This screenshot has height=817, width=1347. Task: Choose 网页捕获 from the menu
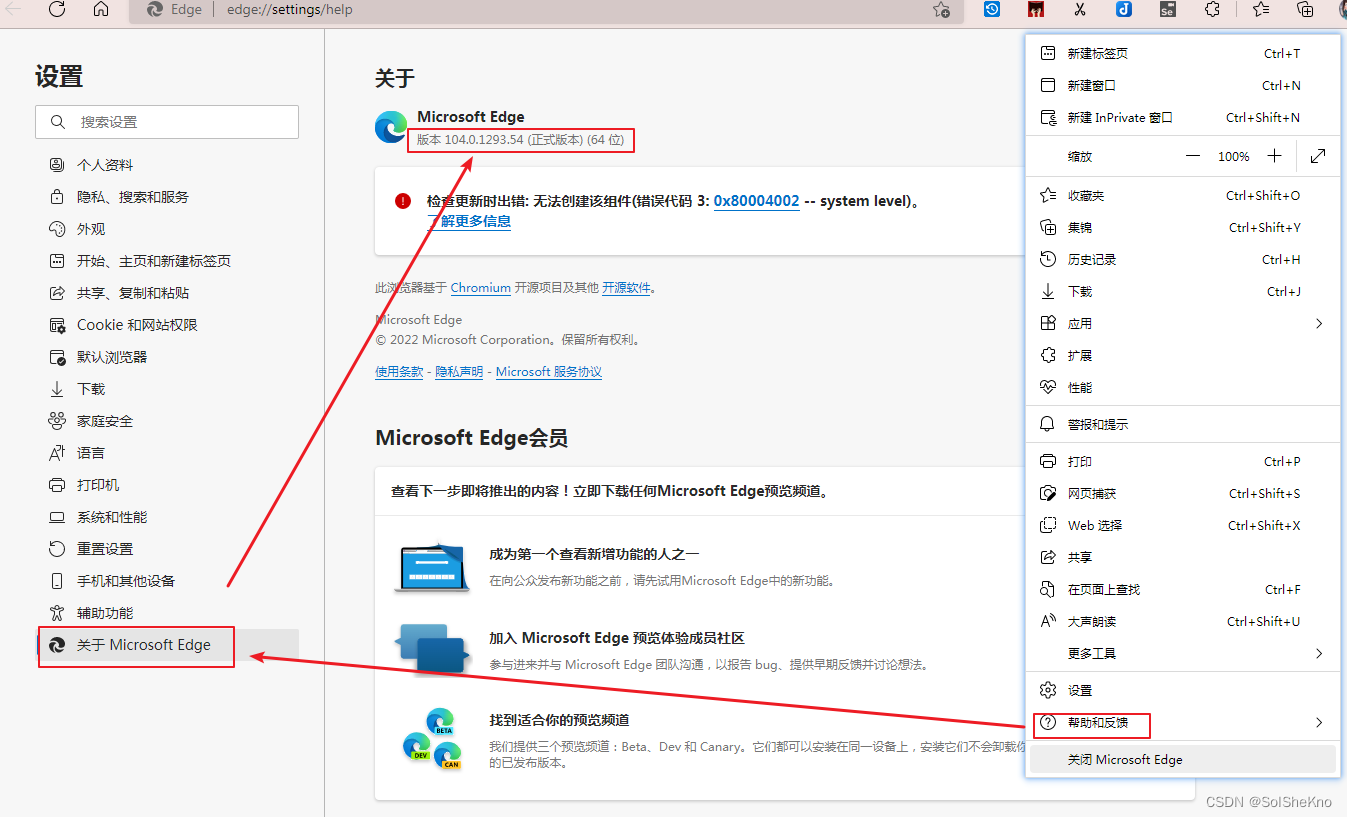(1183, 493)
